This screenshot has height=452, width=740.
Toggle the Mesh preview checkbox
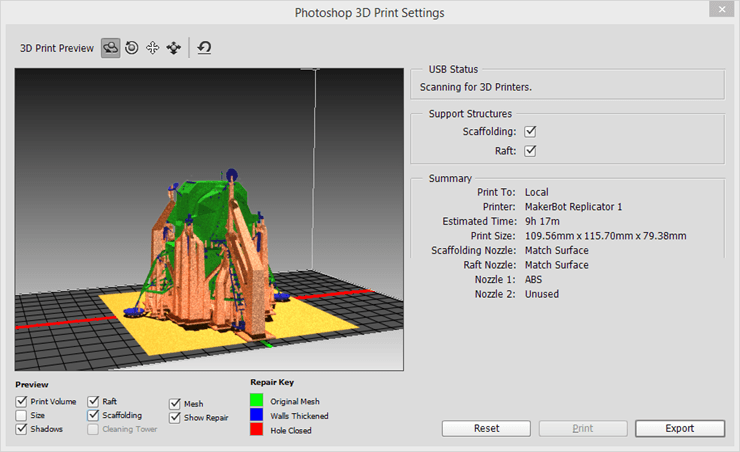tap(175, 404)
